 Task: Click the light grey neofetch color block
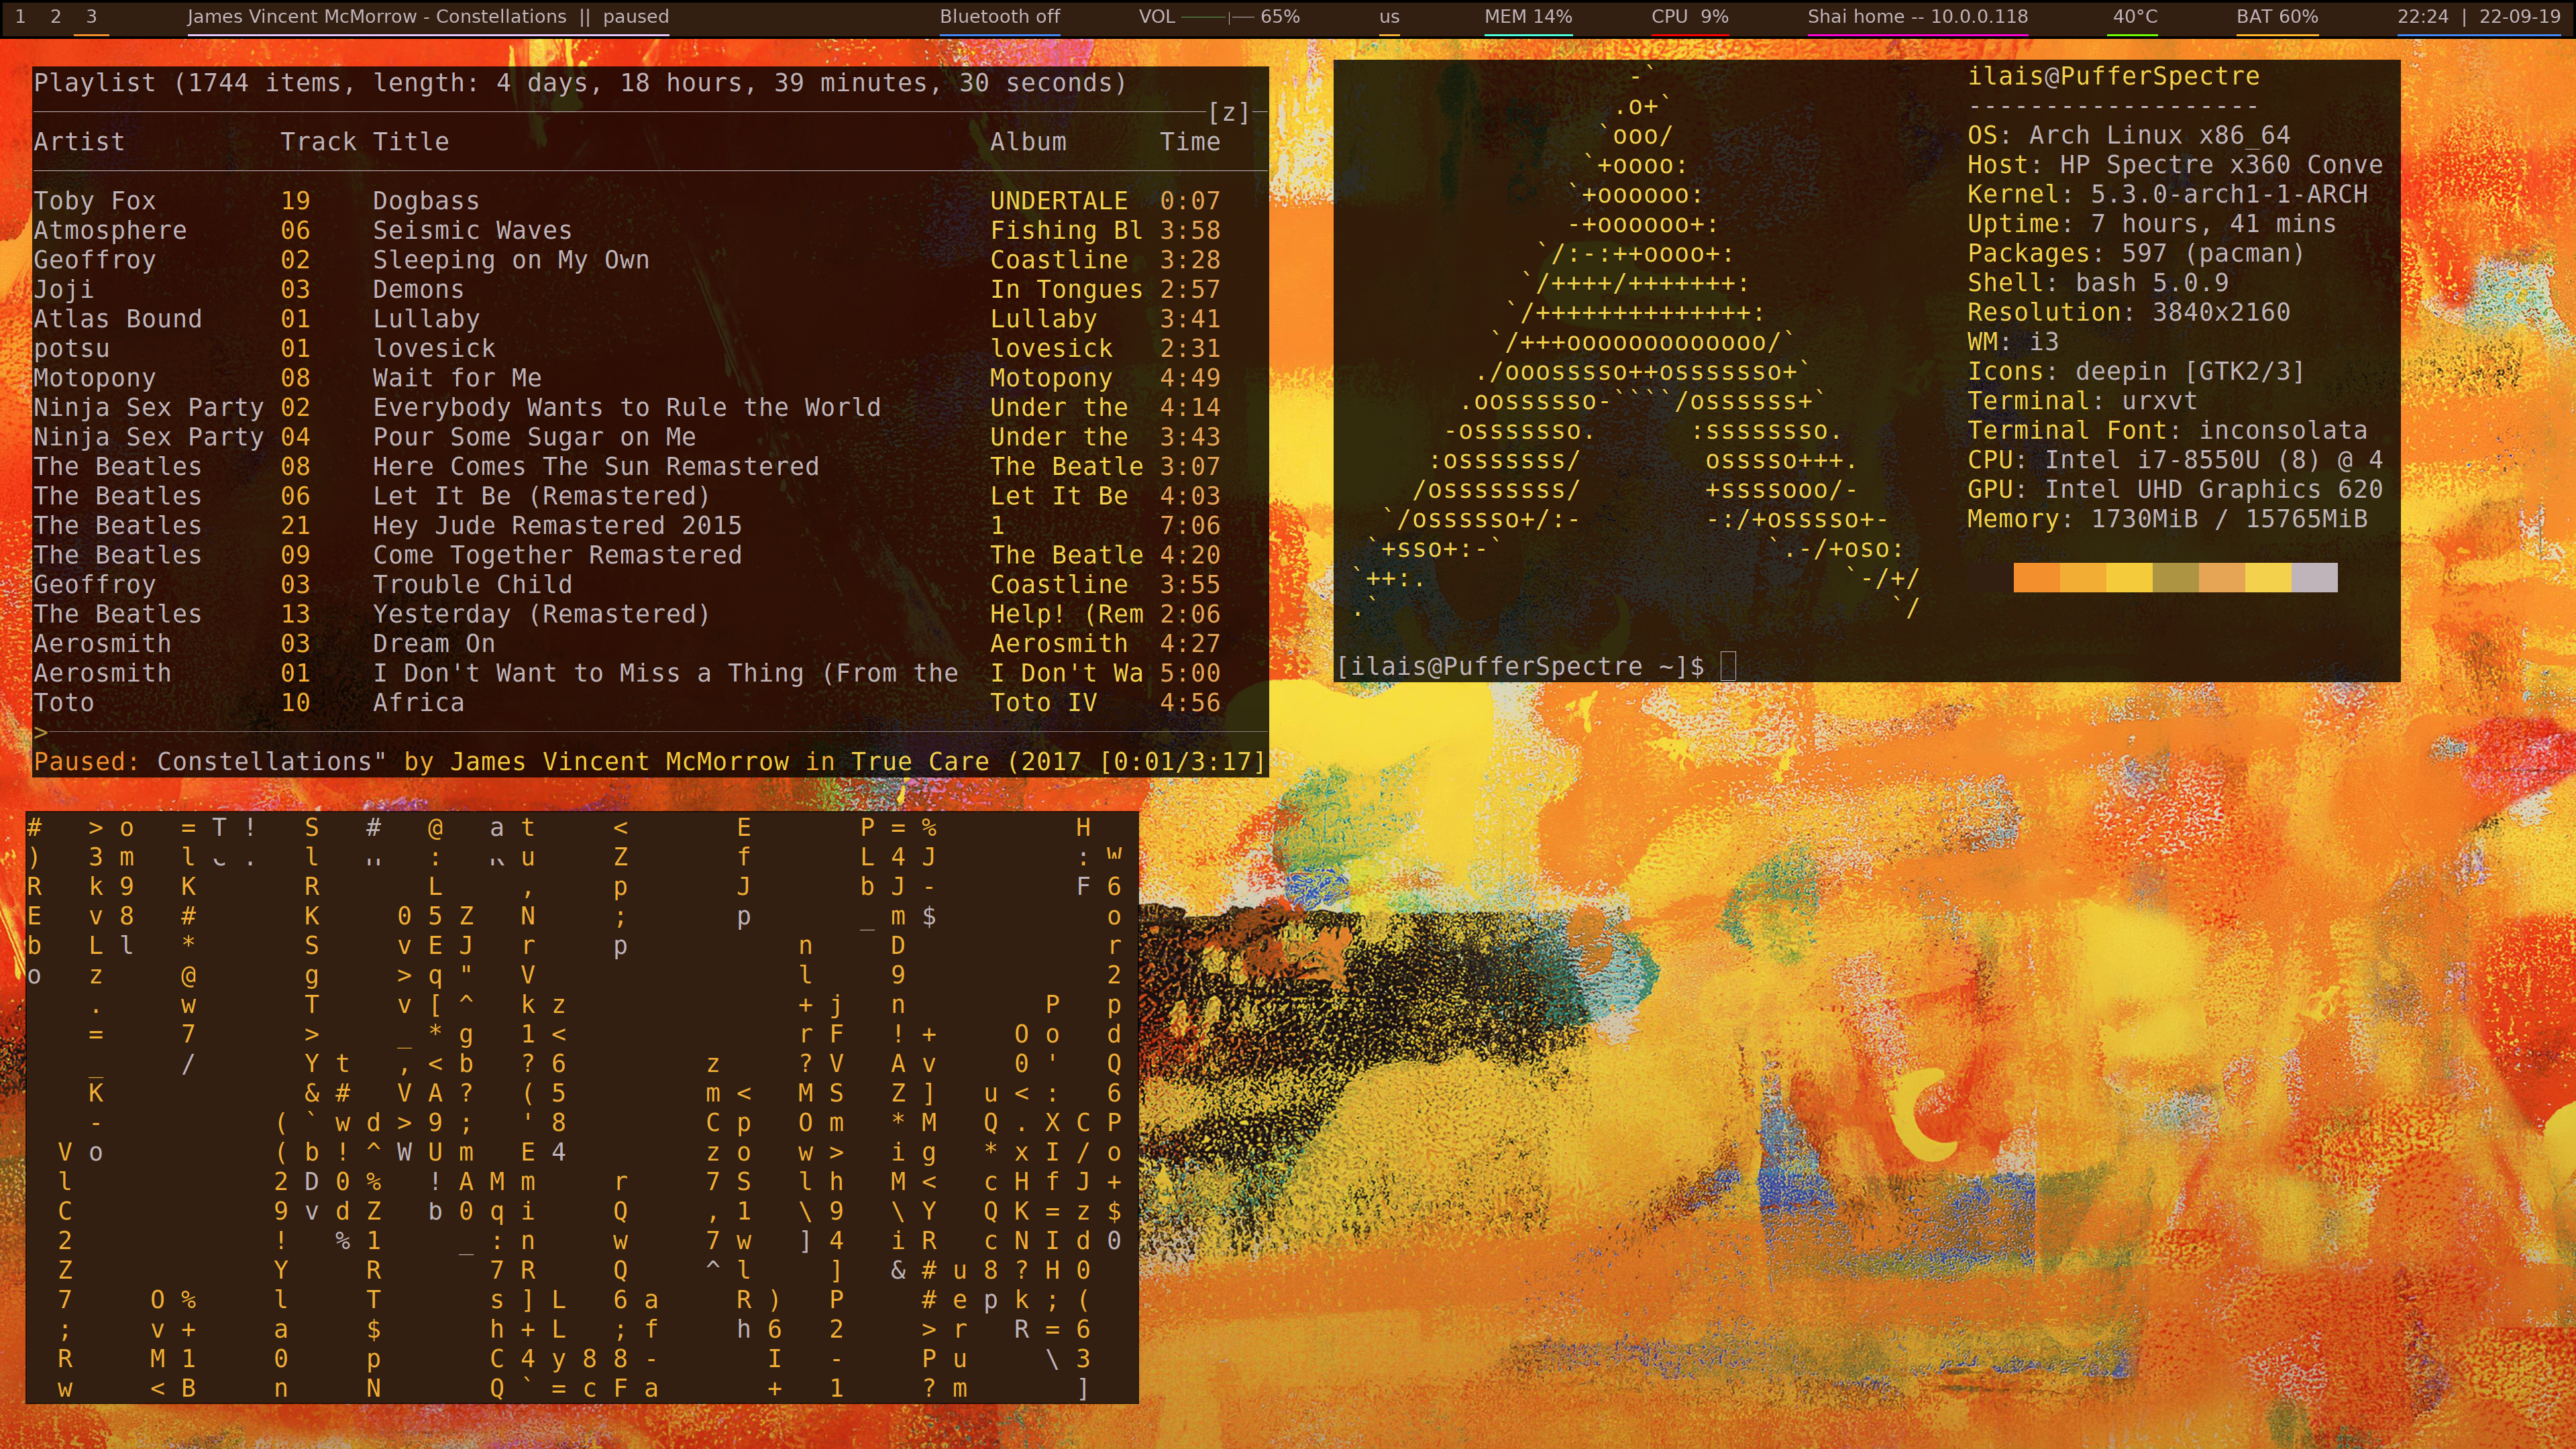[2314, 577]
